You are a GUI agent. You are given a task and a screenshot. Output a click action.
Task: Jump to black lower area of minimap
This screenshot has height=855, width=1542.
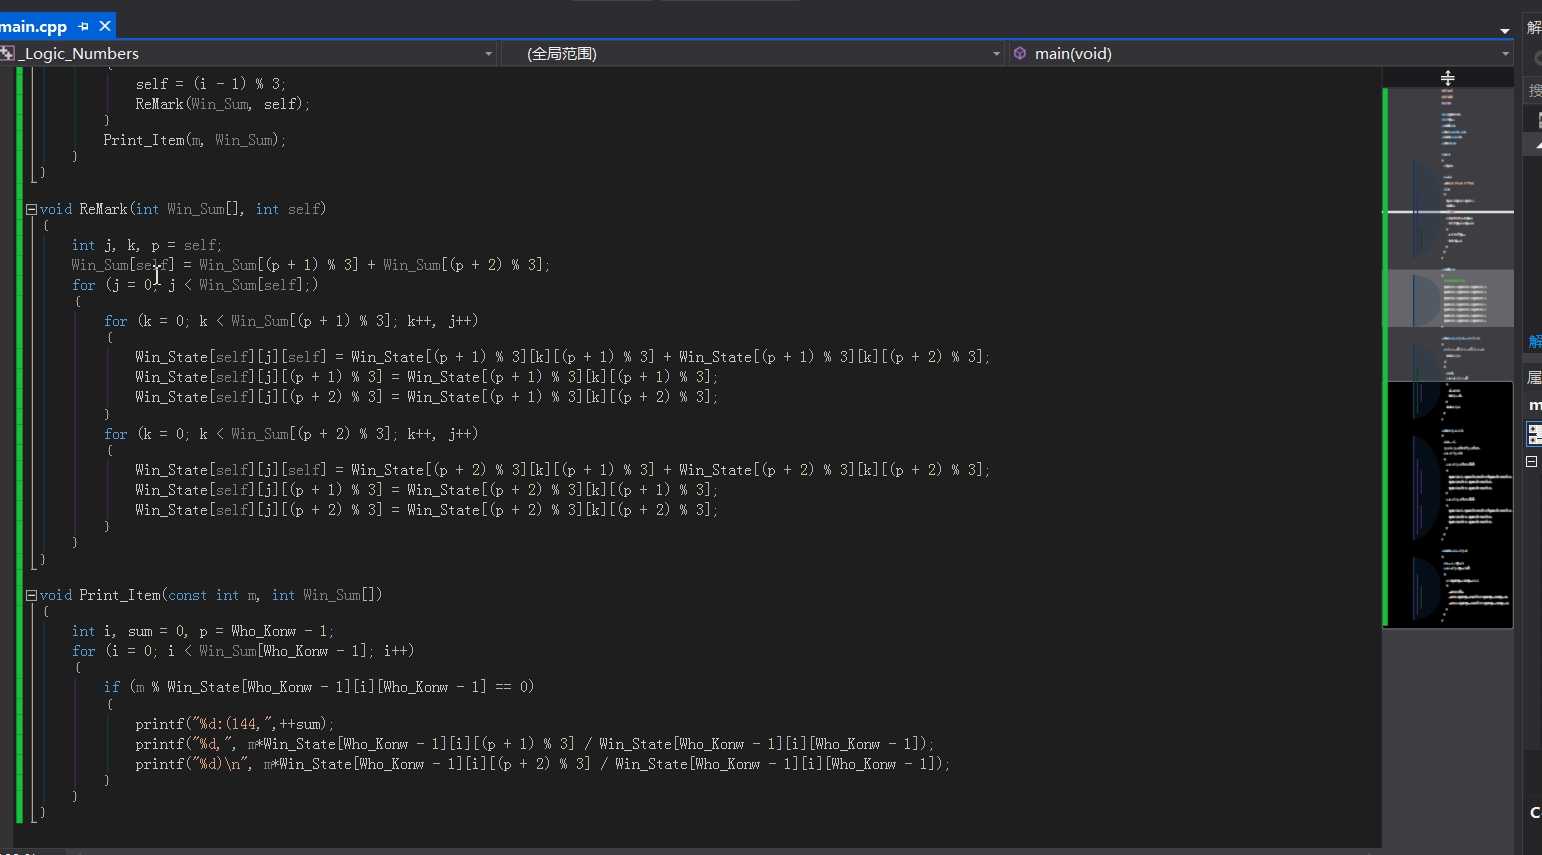[x=1449, y=505]
